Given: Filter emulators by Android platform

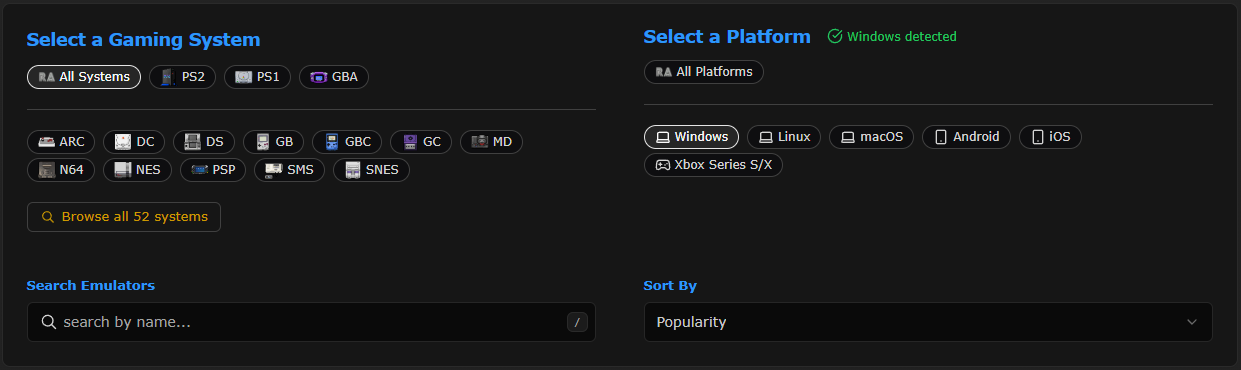Looking at the screenshot, I should (966, 137).
